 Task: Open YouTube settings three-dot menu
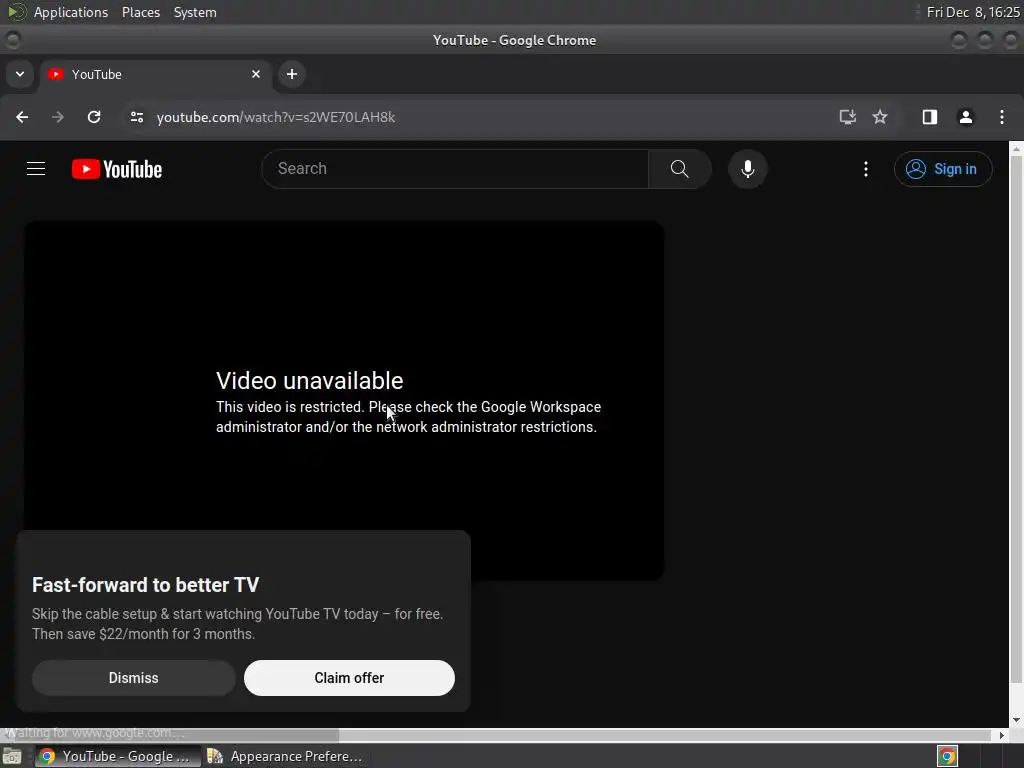[x=866, y=169]
